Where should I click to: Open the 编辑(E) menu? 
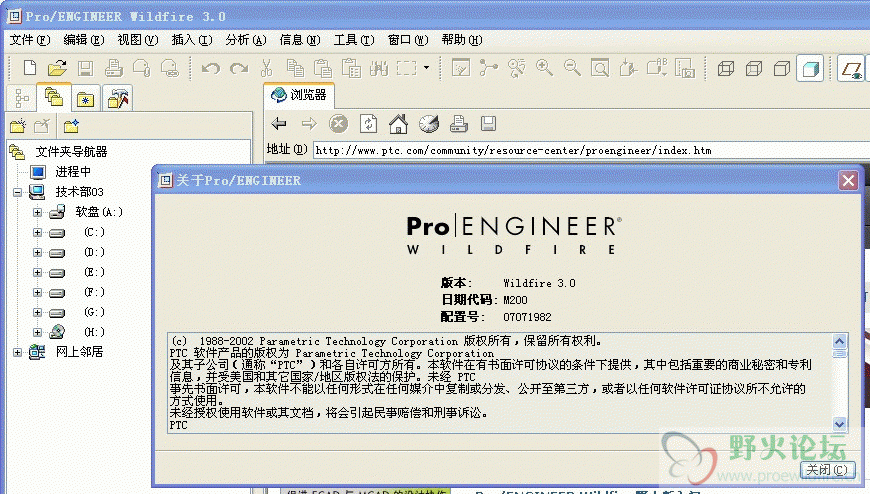tap(84, 39)
